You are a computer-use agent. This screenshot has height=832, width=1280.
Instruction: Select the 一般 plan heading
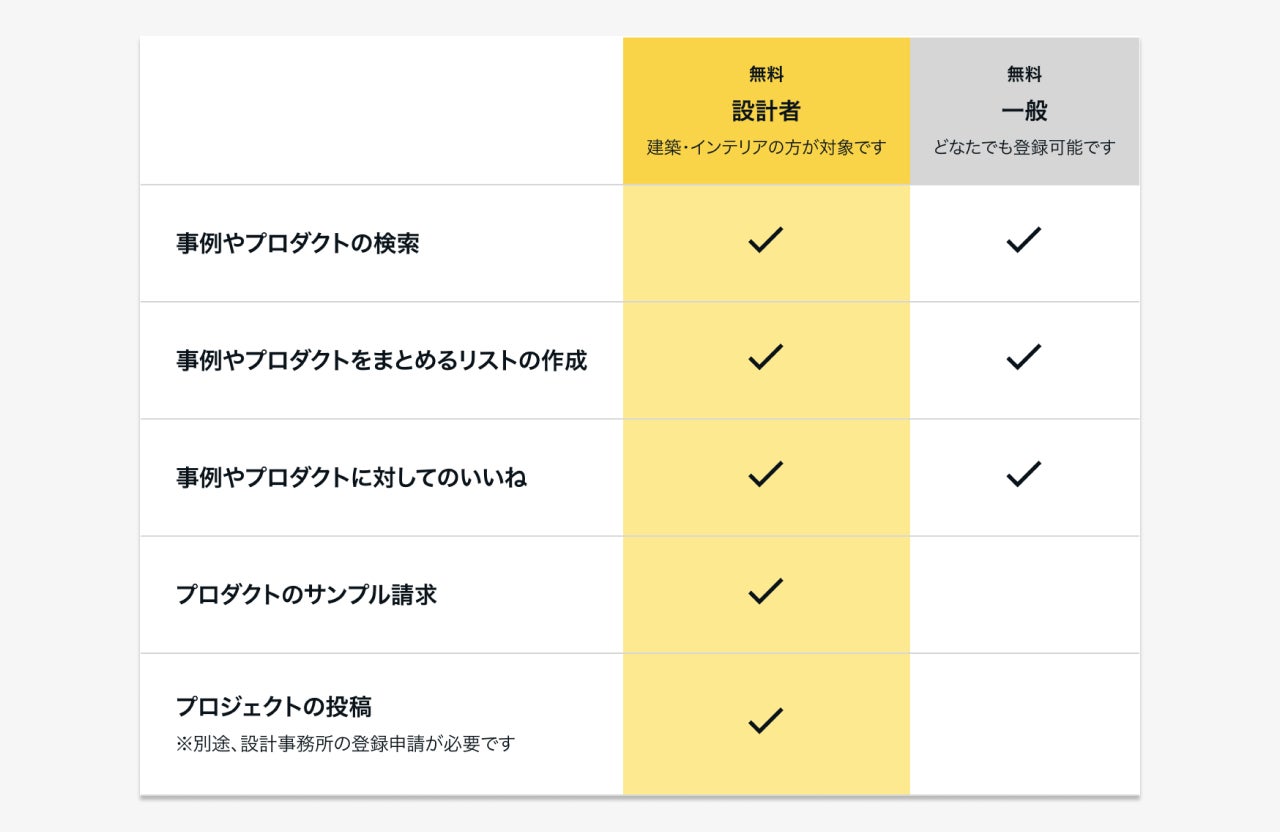(1024, 111)
